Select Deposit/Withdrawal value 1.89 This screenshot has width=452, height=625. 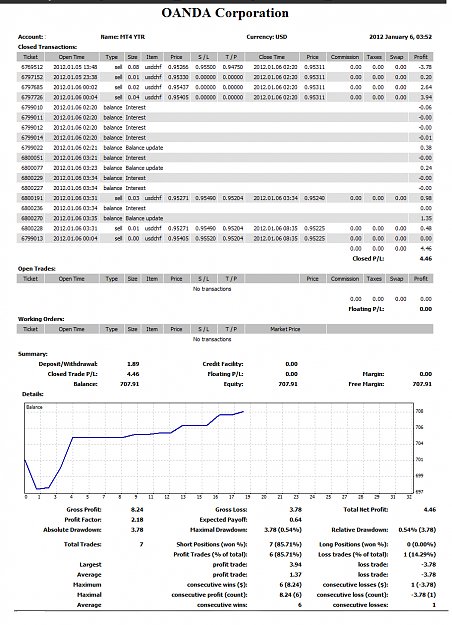(x=133, y=364)
